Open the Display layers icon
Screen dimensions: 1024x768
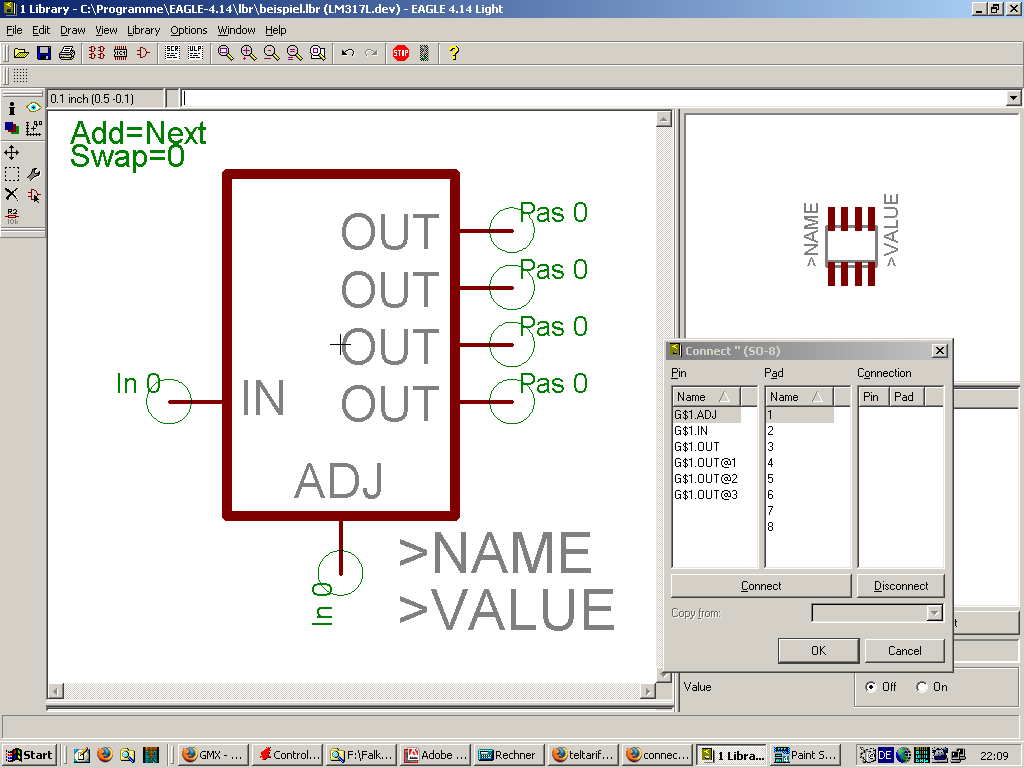12,128
